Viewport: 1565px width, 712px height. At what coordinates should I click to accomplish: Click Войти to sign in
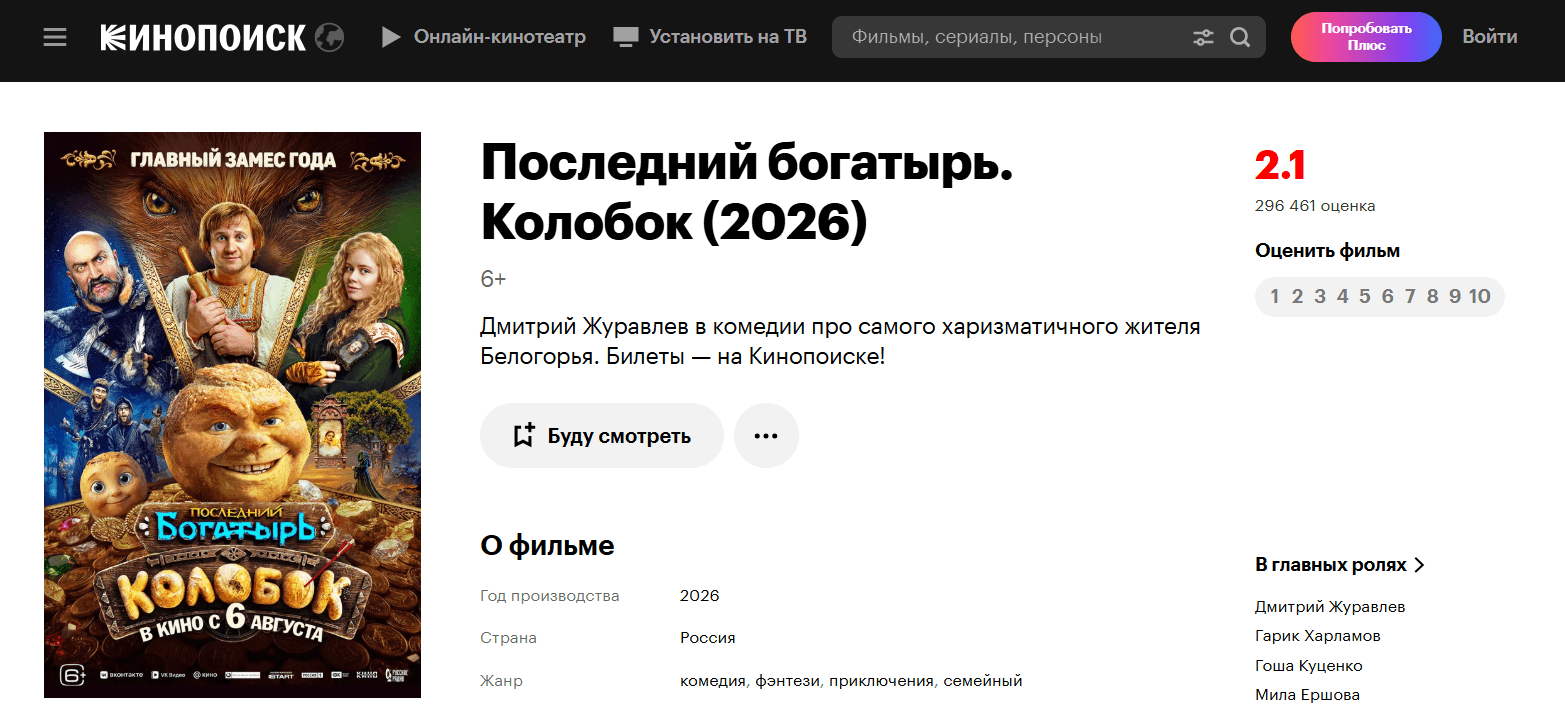pos(1490,37)
